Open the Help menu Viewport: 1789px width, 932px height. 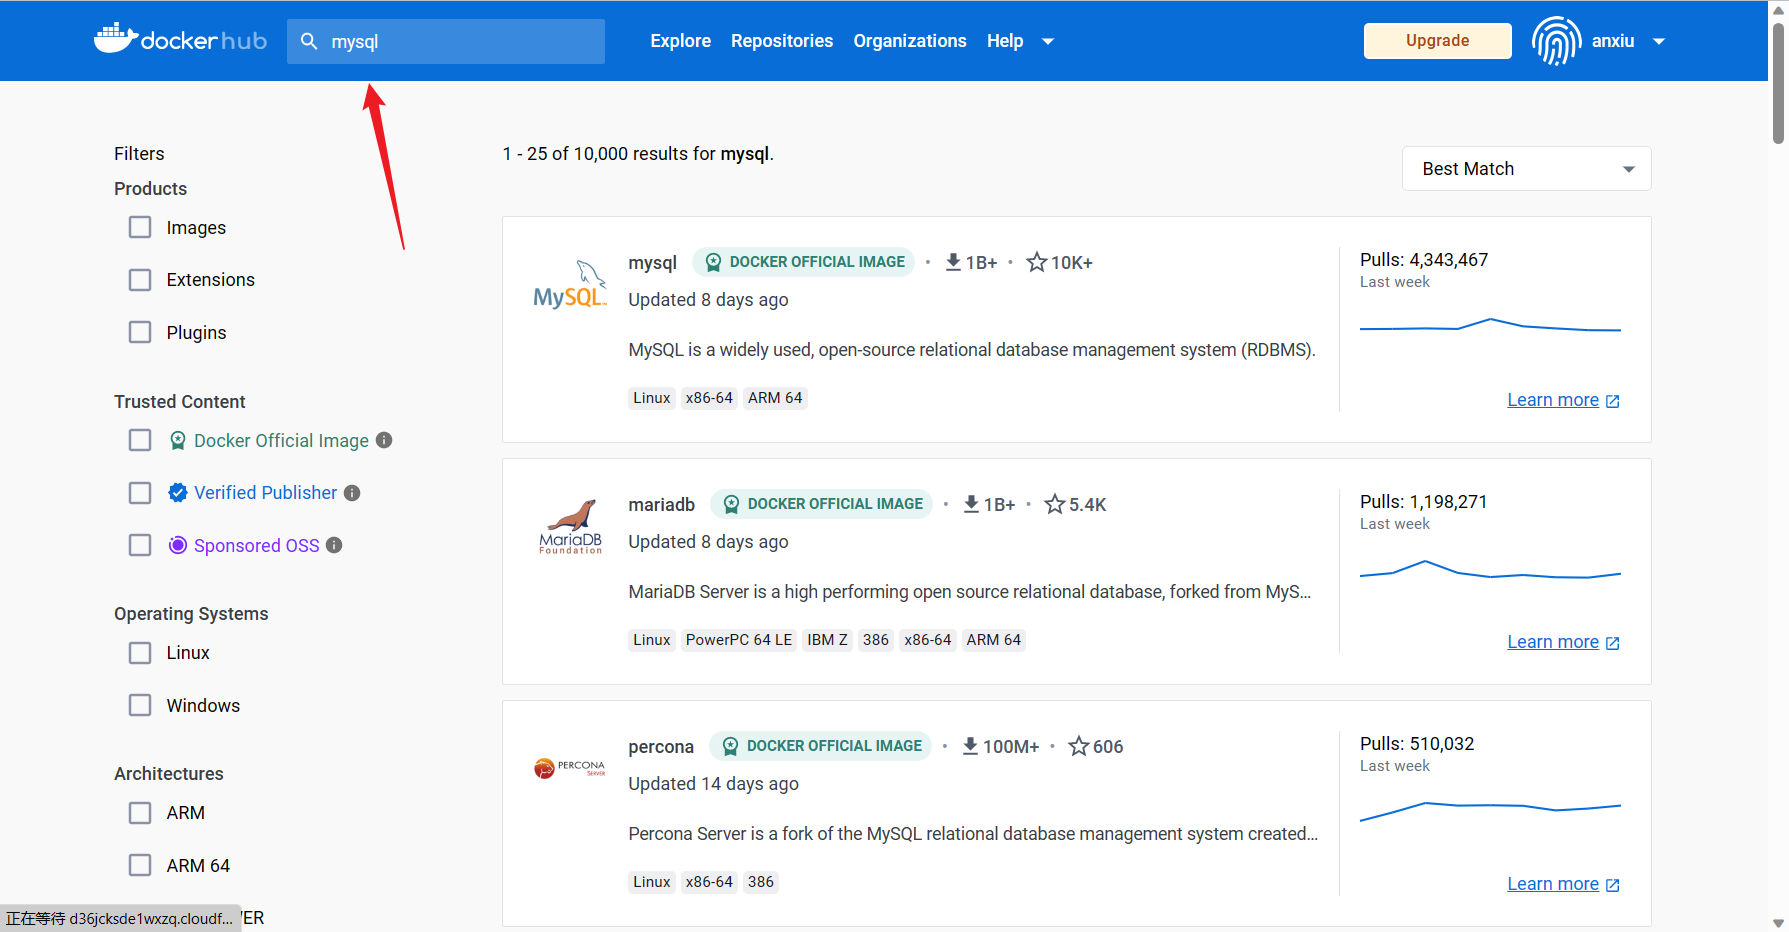click(x=1005, y=41)
